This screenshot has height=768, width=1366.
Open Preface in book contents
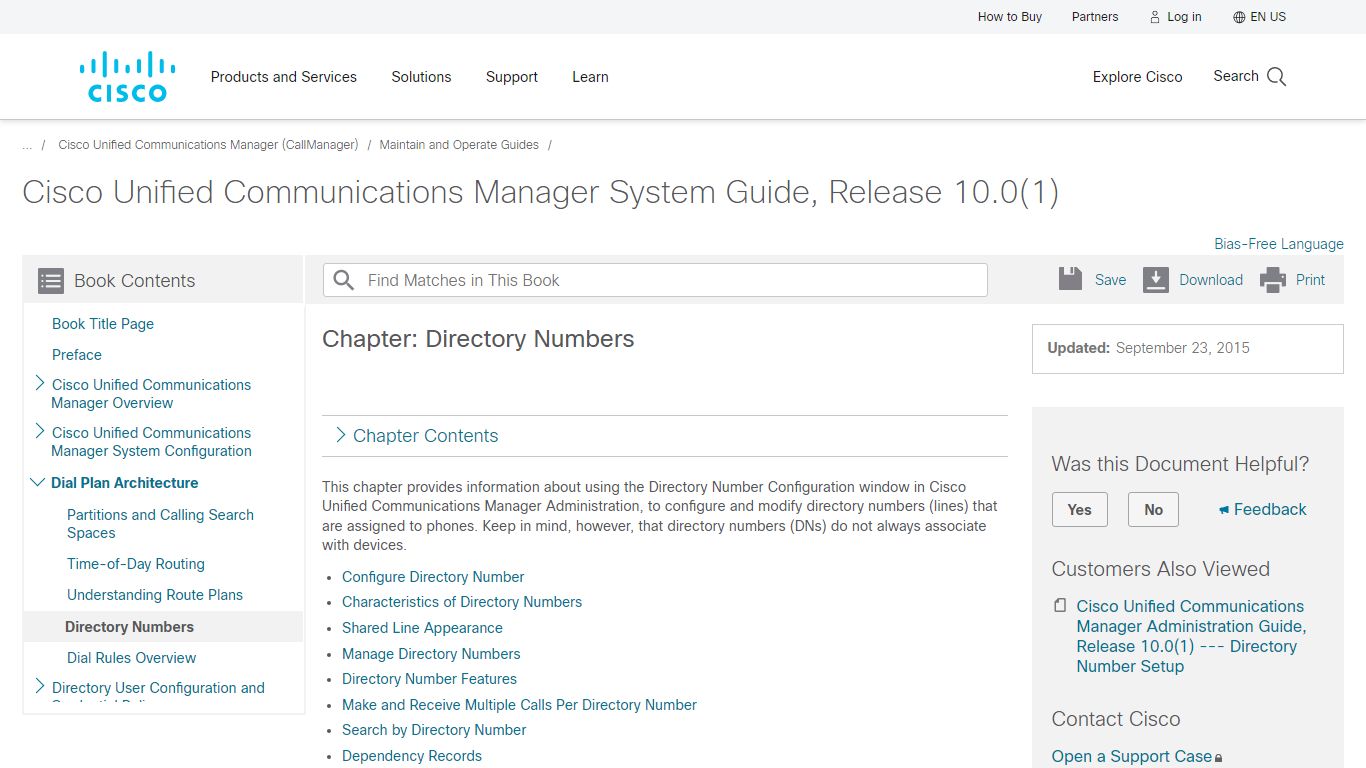(x=77, y=355)
